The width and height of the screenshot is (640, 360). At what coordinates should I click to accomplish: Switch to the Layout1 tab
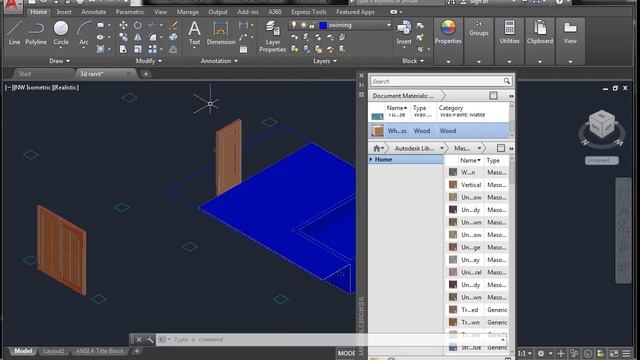pyautogui.click(x=53, y=351)
